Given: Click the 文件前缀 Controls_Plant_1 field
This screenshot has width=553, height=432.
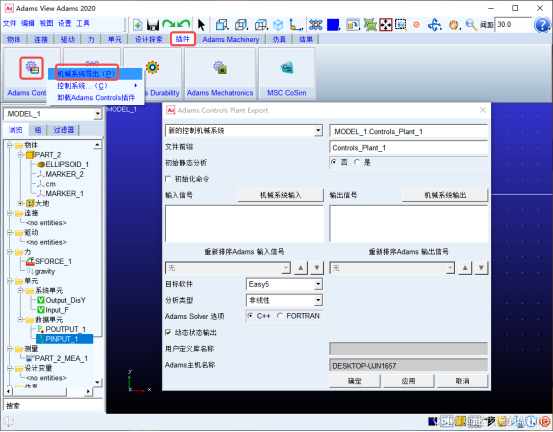Looking at the screenshot, I should coord(408,148).
